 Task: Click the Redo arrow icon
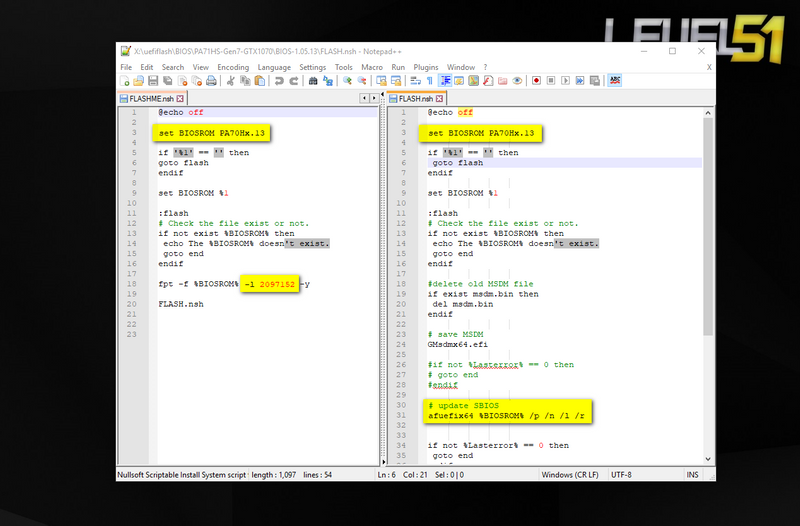pyautogui.click(x=294, y=81)
